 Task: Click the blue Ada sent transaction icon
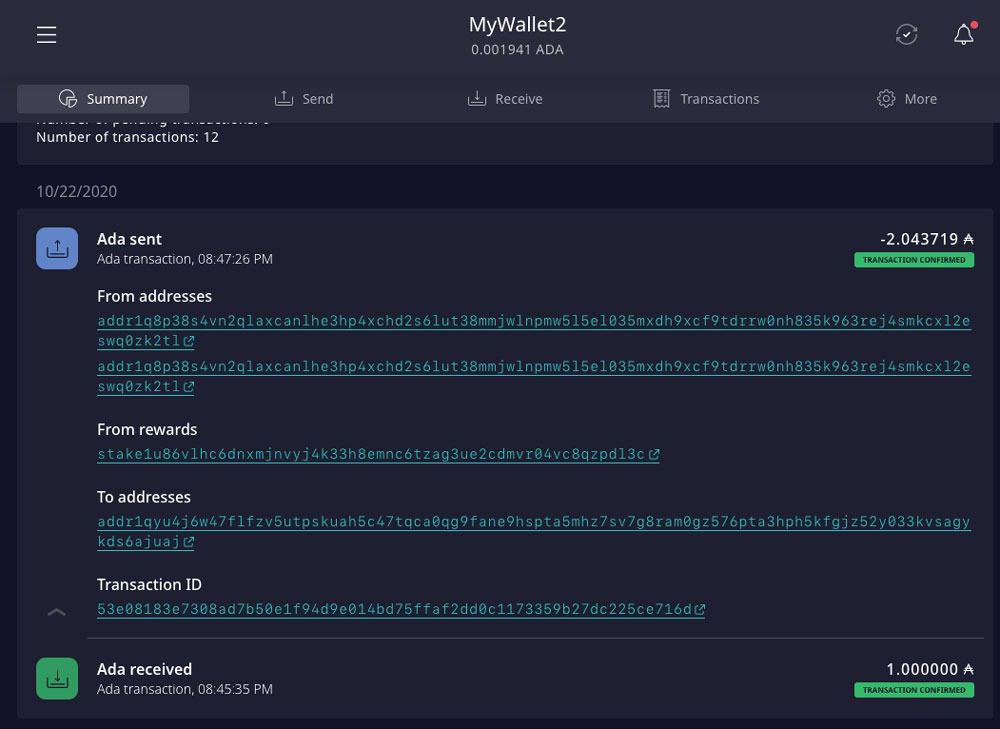tap(57, 247)
